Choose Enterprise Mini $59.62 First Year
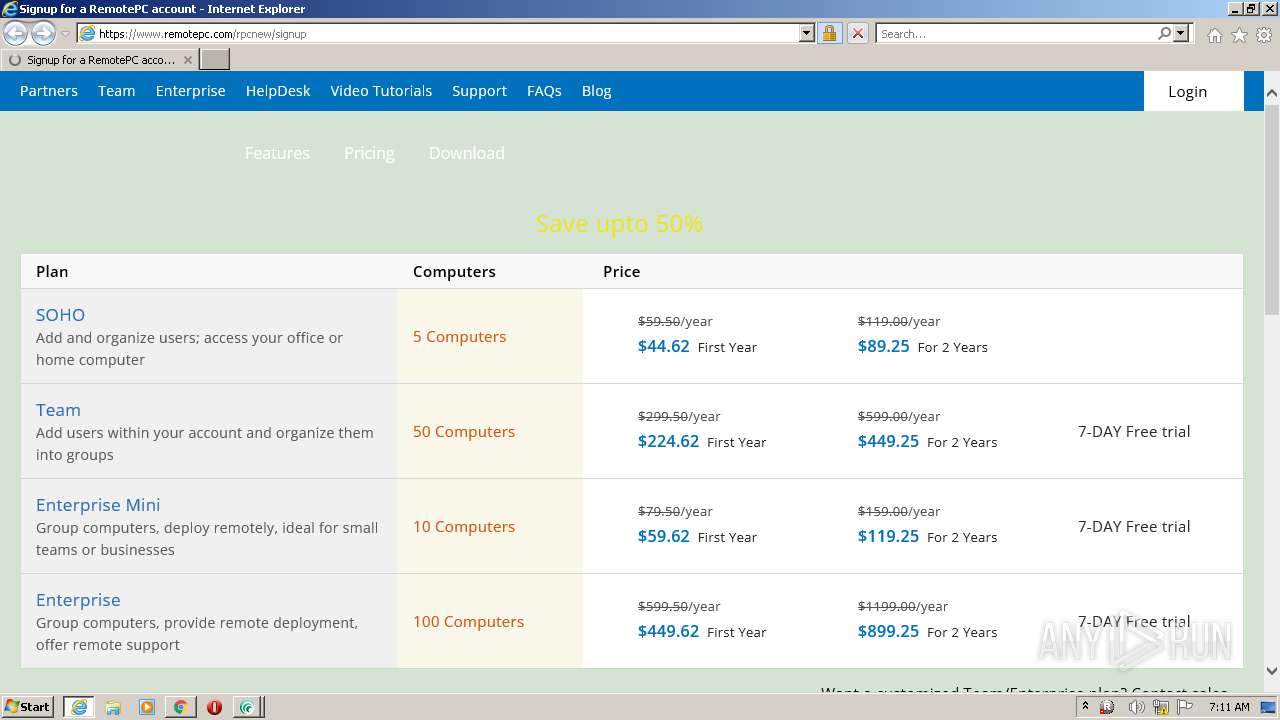Image resolution: width=1280 pixels, height=720 pixels. pyautogui.click(x=697, y=537)
